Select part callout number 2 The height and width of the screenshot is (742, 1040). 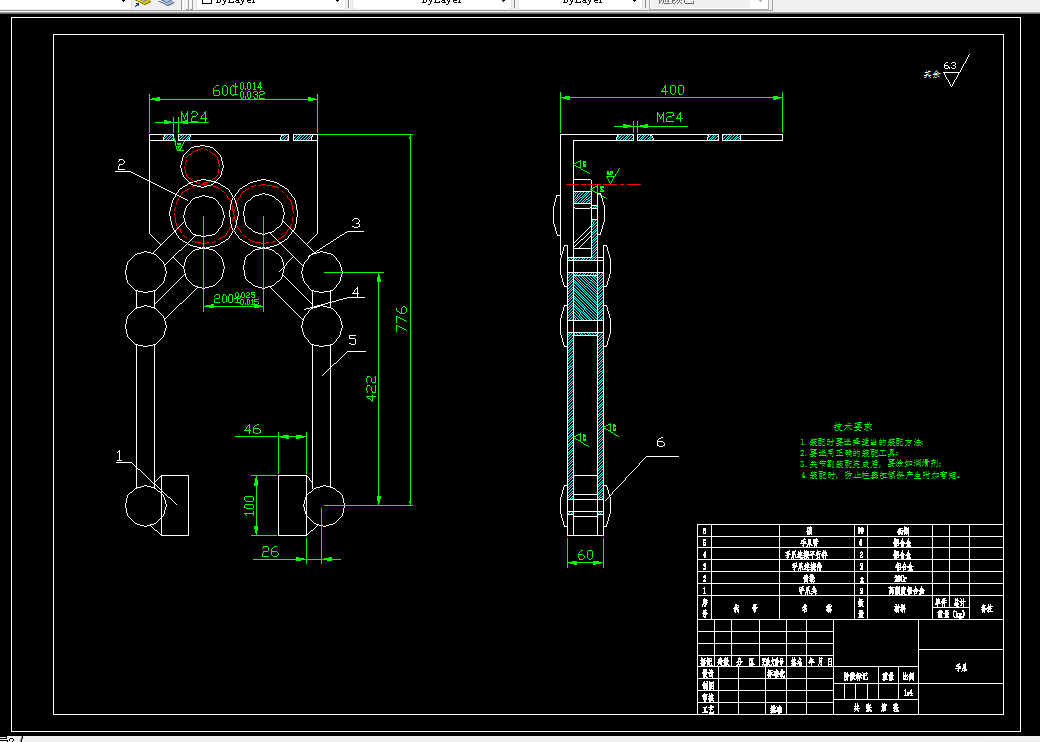[121, 164]
